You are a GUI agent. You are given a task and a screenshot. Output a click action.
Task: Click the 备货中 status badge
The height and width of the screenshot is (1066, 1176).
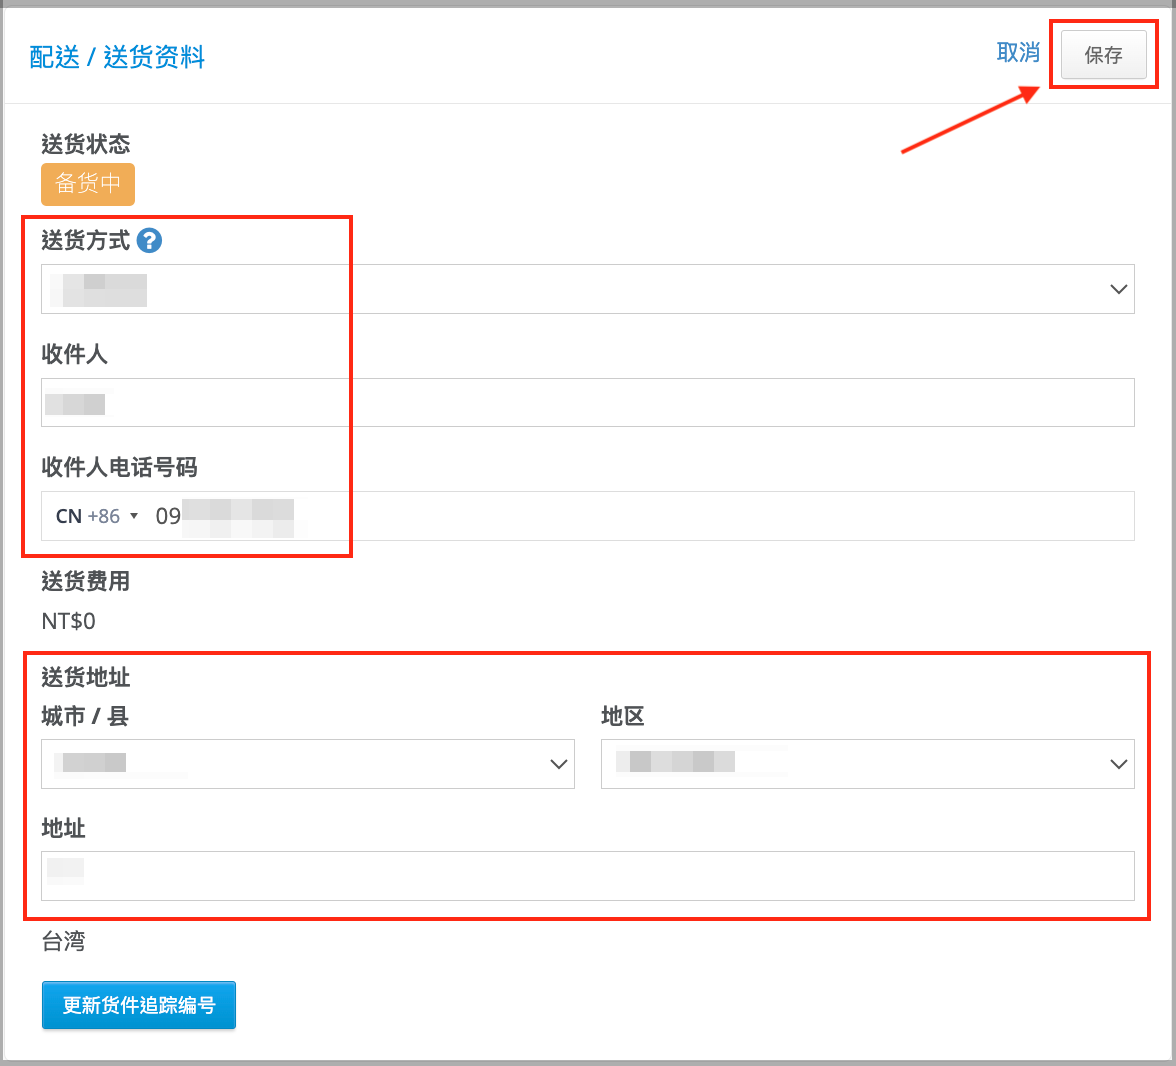pos(88,184)
